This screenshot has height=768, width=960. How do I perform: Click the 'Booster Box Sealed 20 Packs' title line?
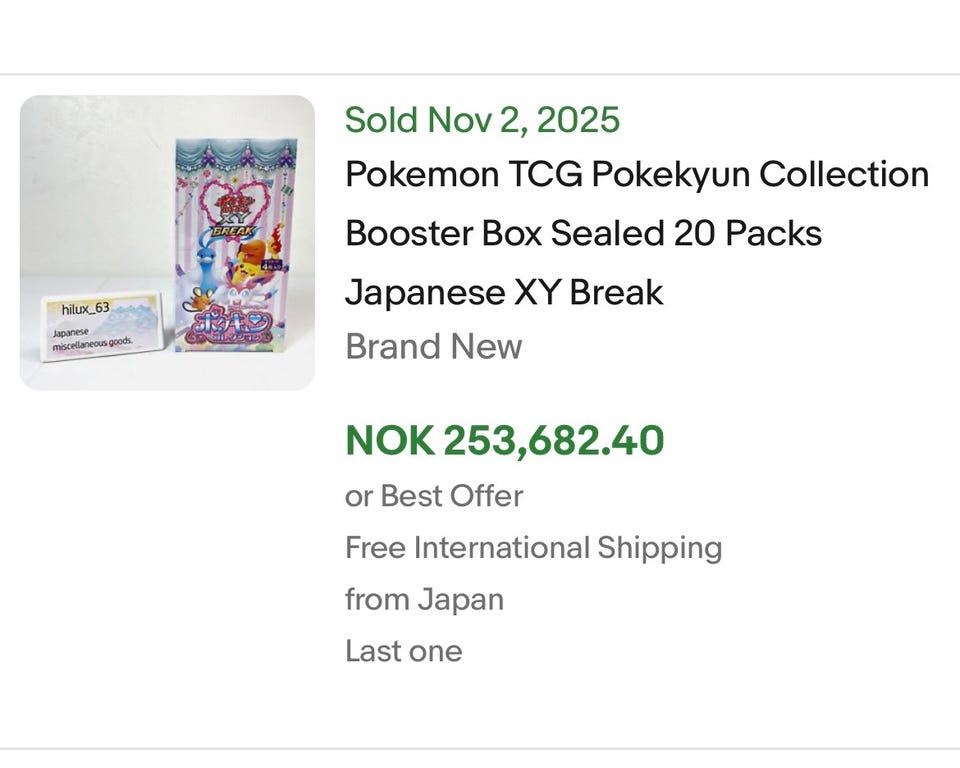[583, 233]
